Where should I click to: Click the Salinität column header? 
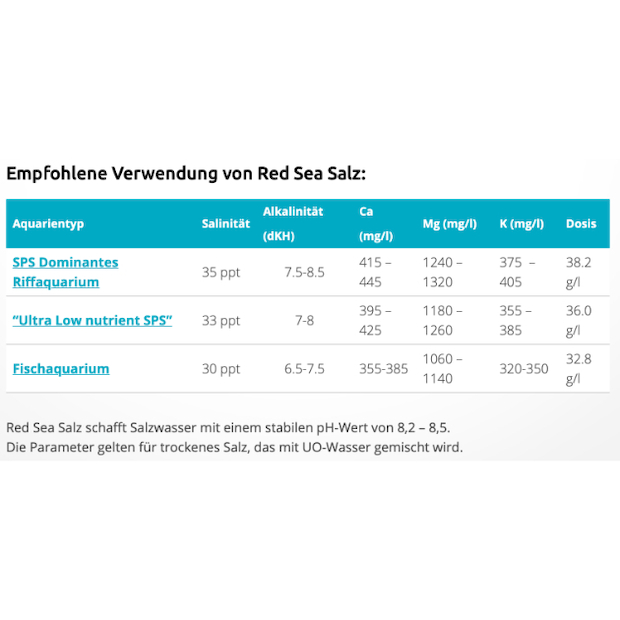(x=225, y=224)
